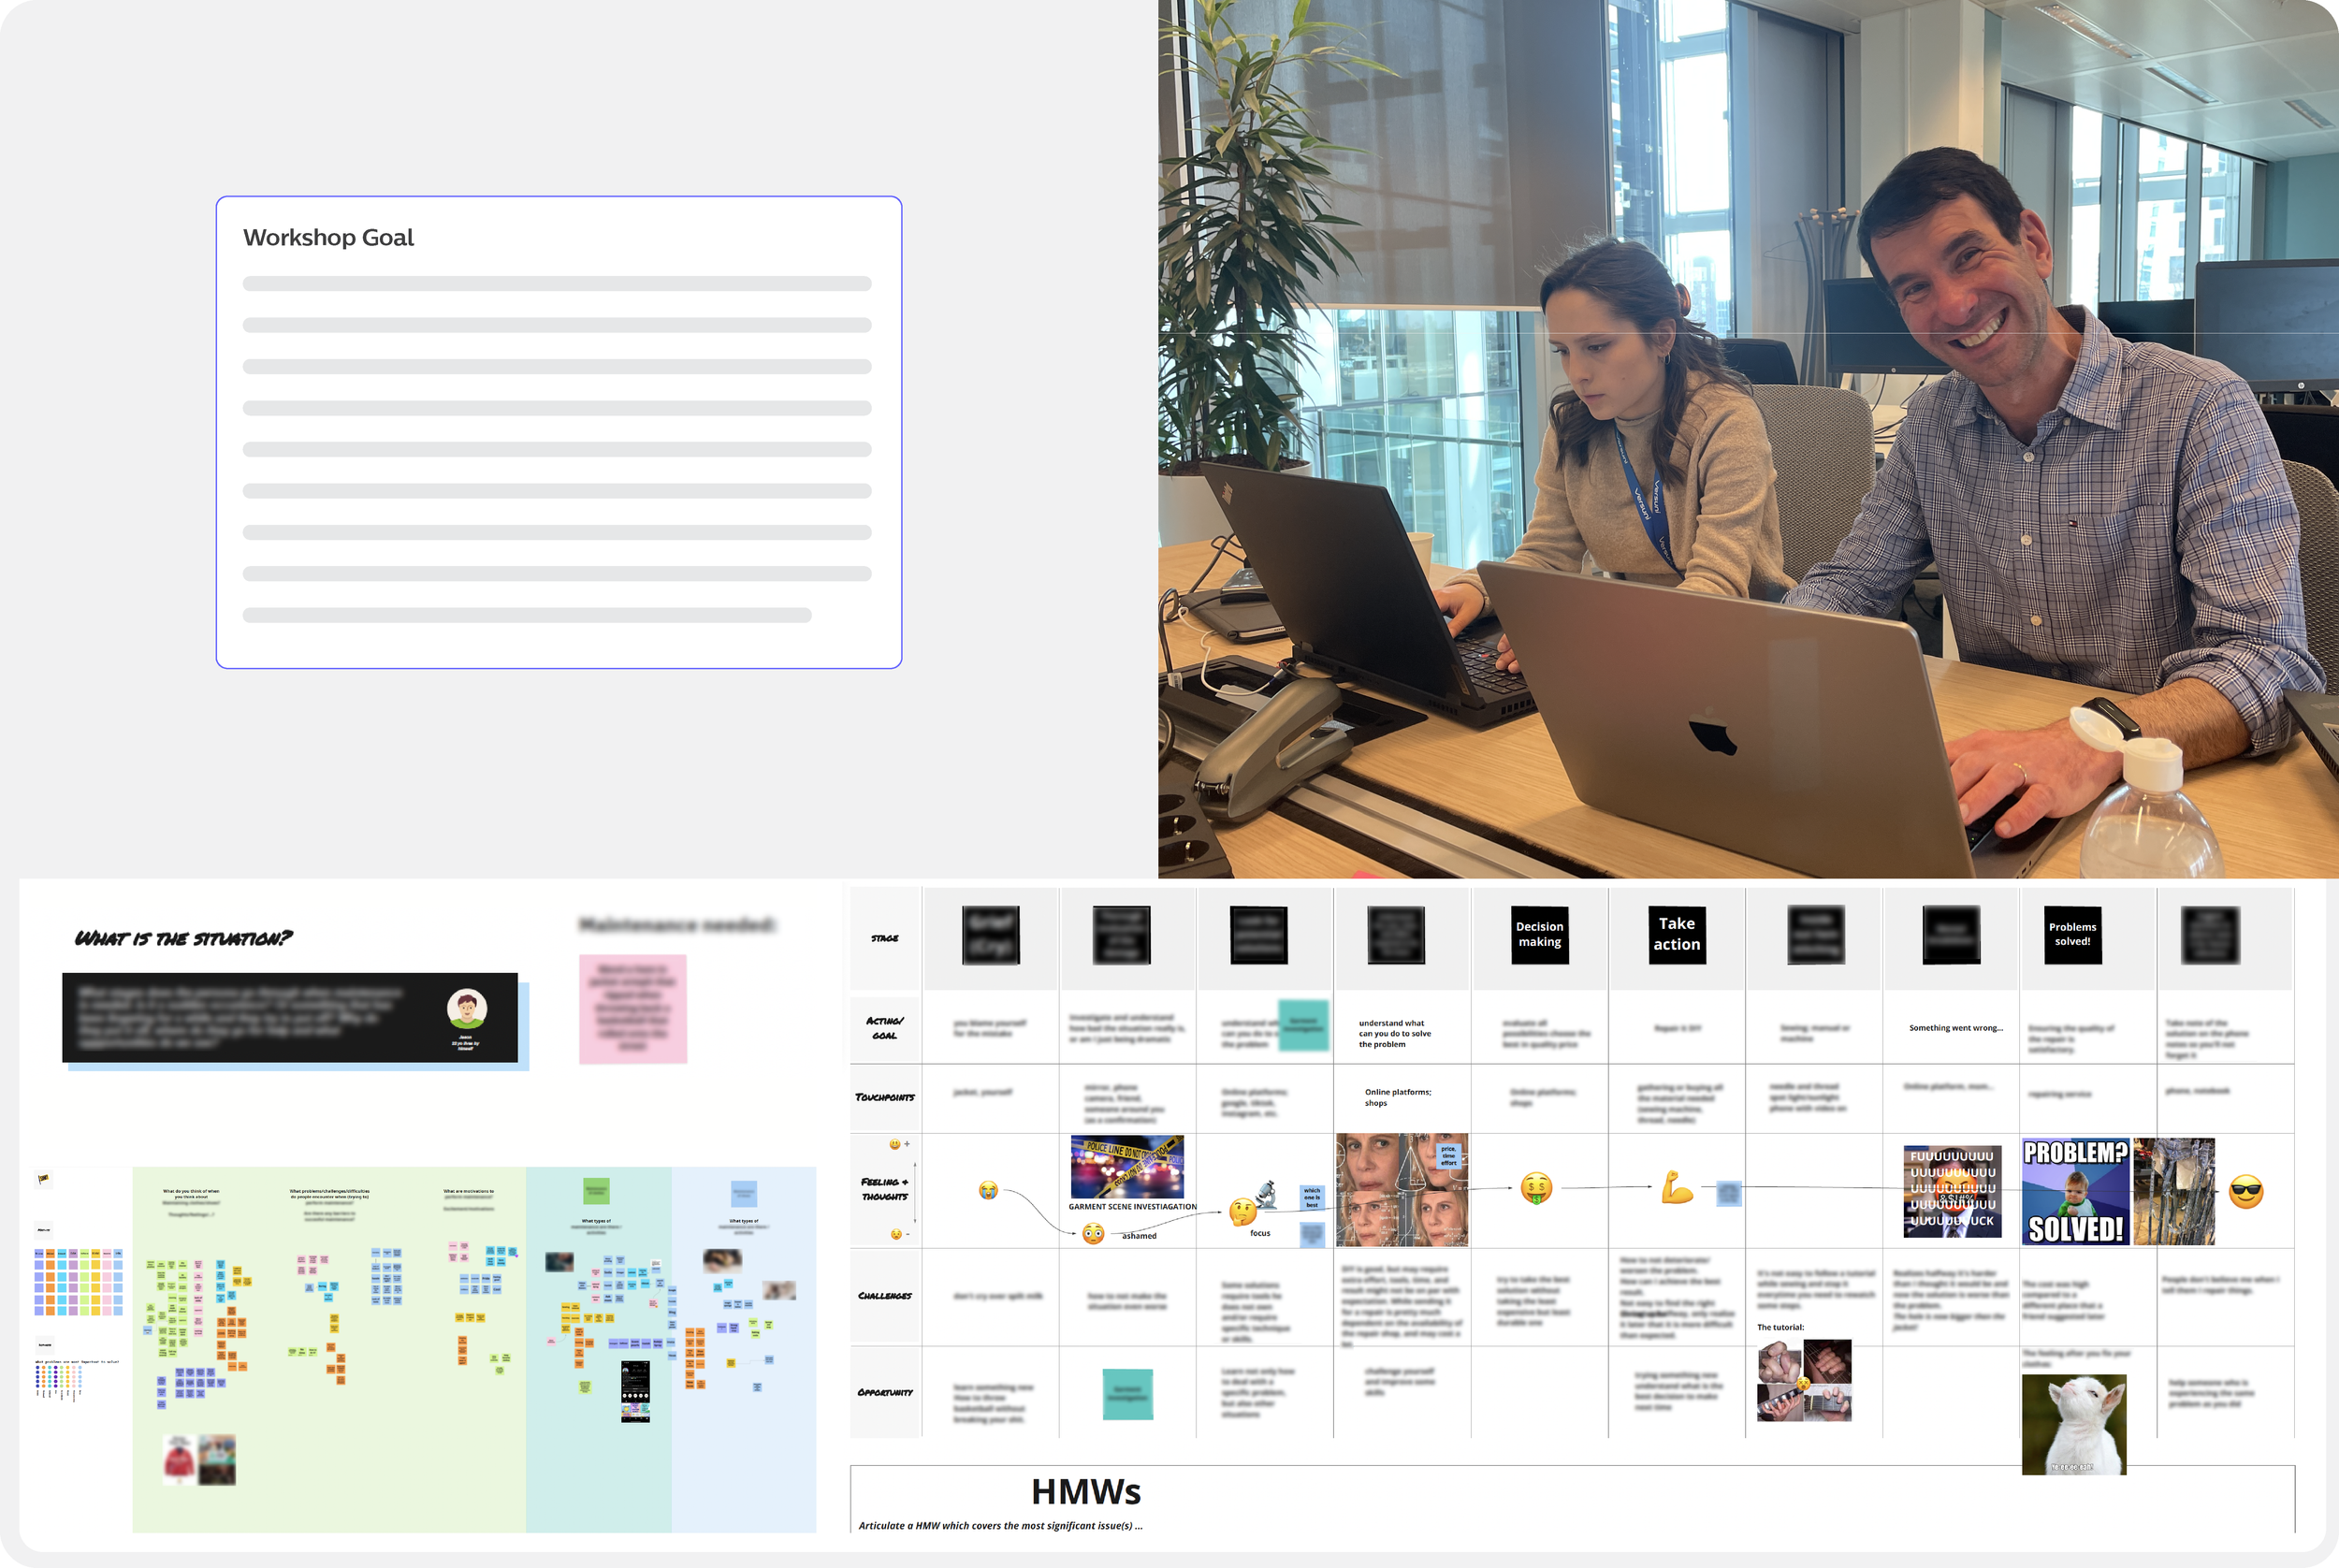Open the 'PROBLEM? SOLVED!' meme image

2075,1191
